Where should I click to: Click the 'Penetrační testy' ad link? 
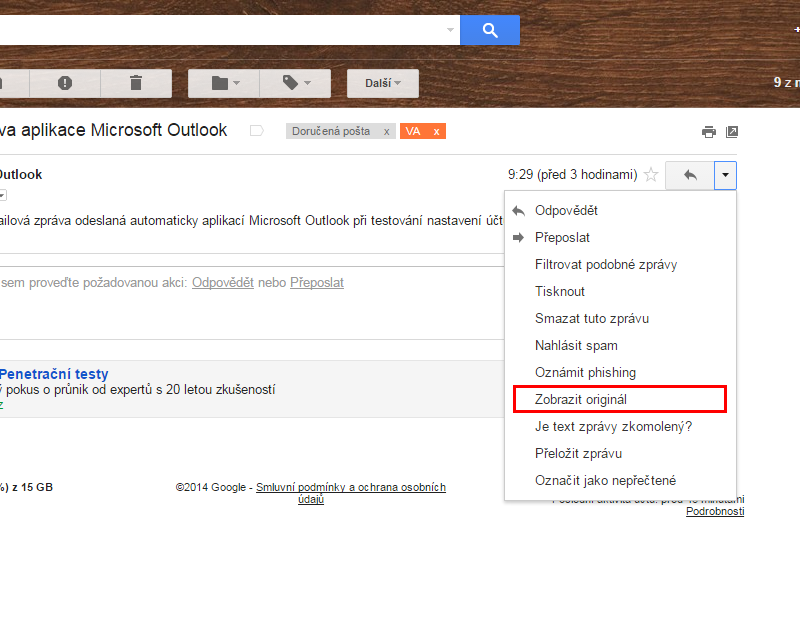(x=54, y=374)
